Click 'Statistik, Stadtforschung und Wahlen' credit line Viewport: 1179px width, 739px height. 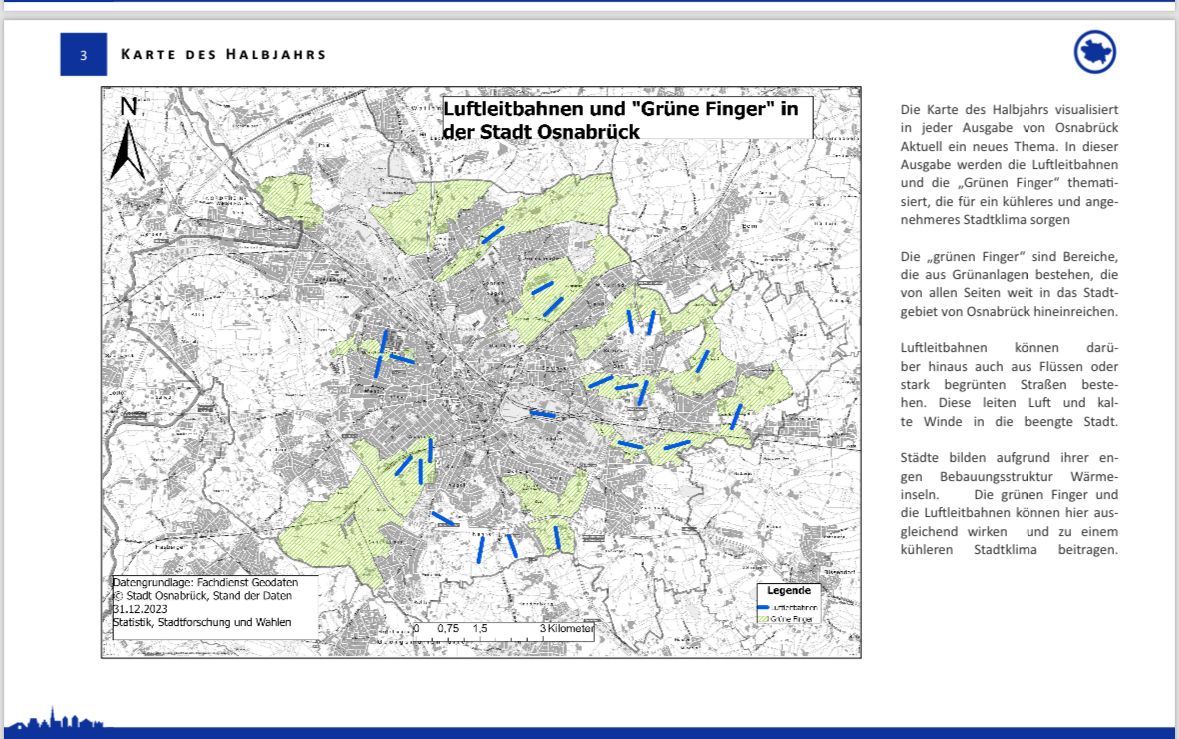tap(203, 622)
